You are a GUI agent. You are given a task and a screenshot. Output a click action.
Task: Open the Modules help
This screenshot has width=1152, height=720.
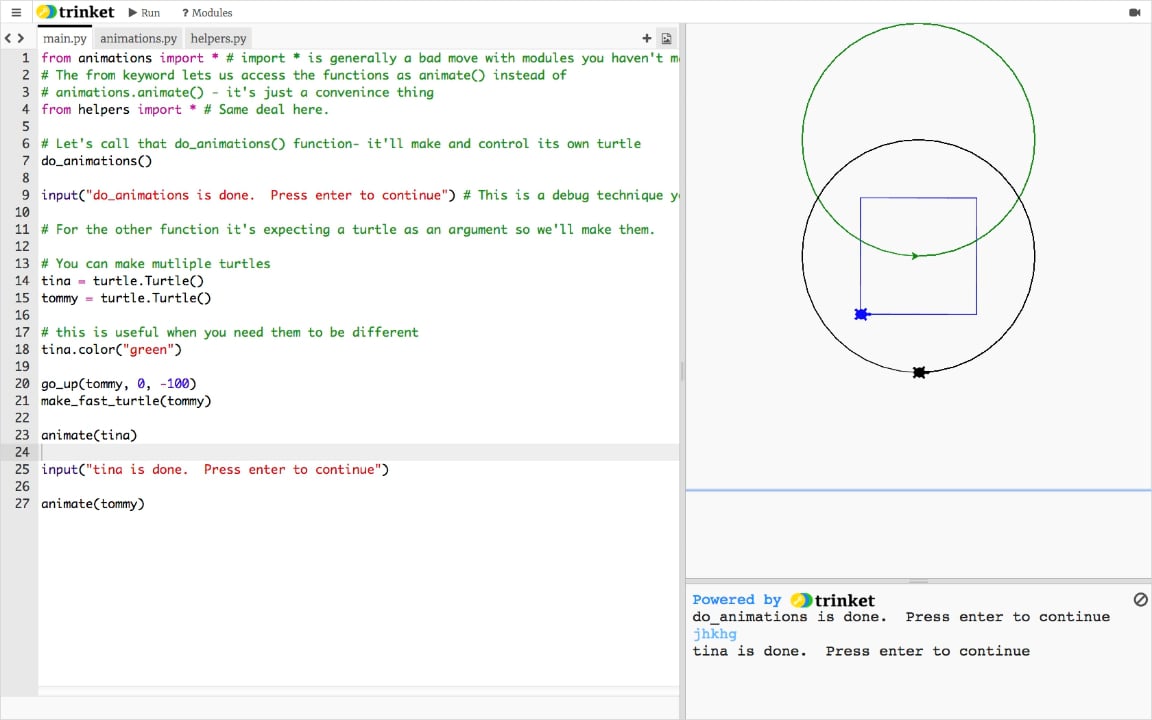[x=207, y=13]
